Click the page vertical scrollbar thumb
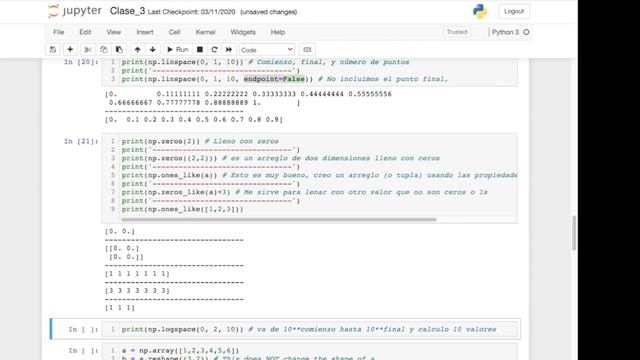 574,233
